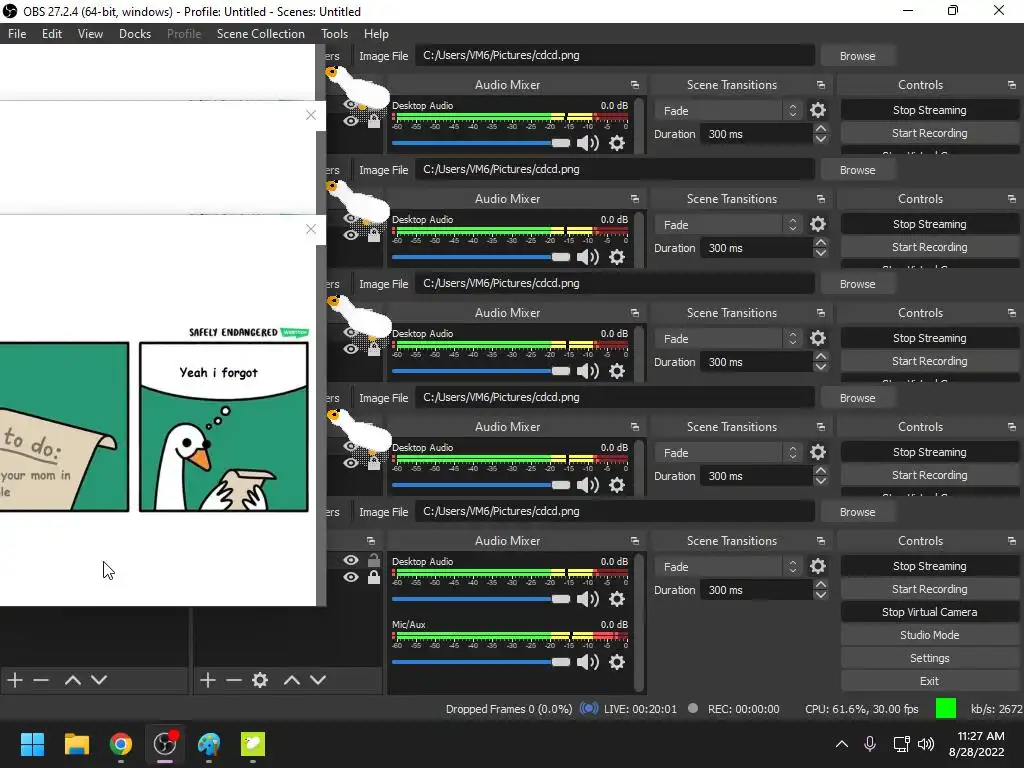Open the Tools menu
This screenshot has width=1024, height=768.
[x=334, y=34]
